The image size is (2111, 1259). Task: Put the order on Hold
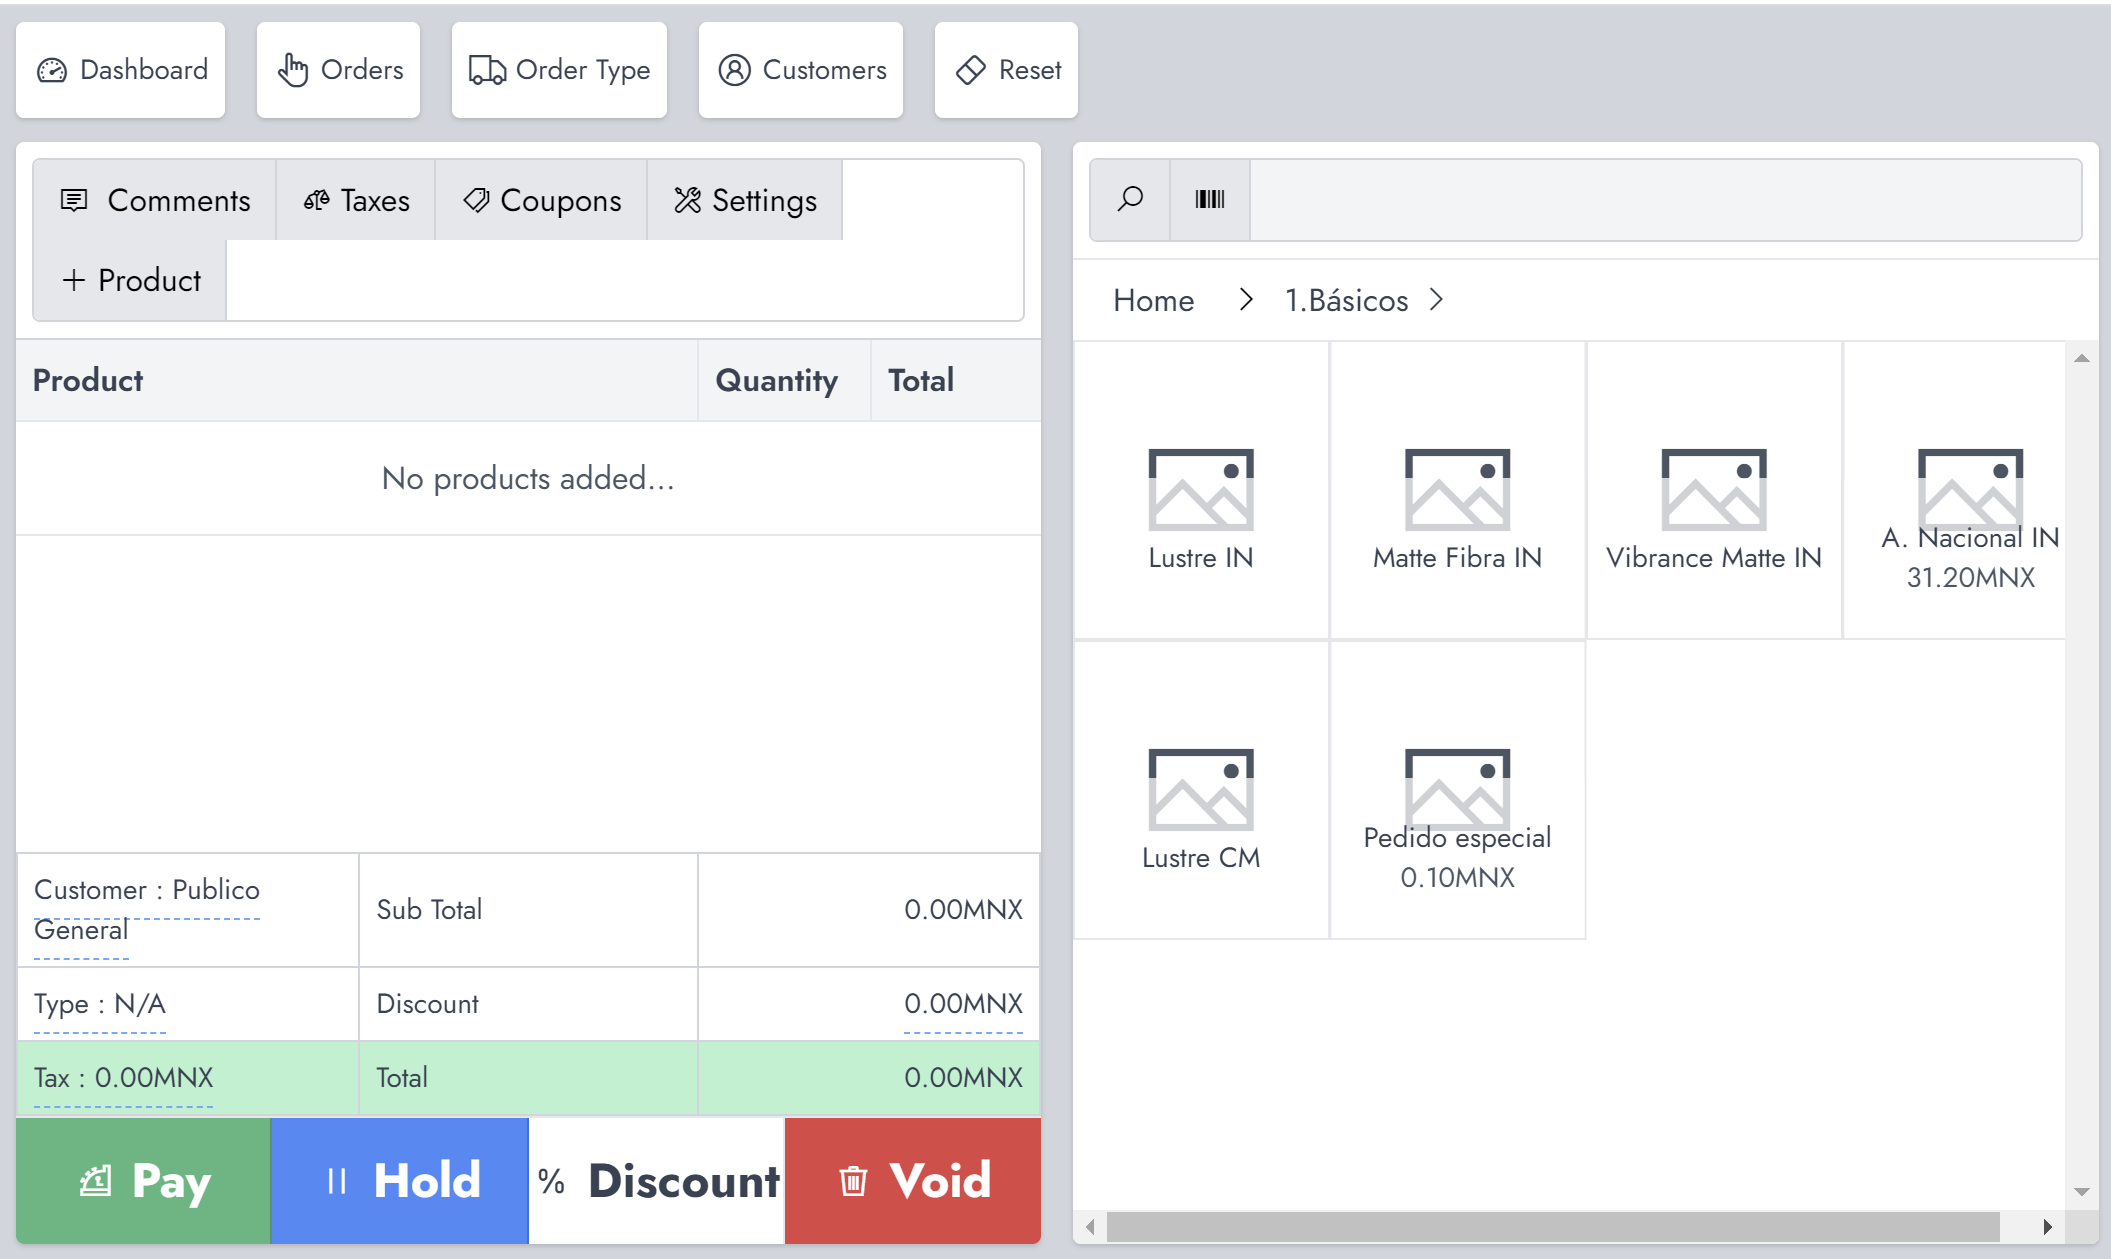(400, 1181)
